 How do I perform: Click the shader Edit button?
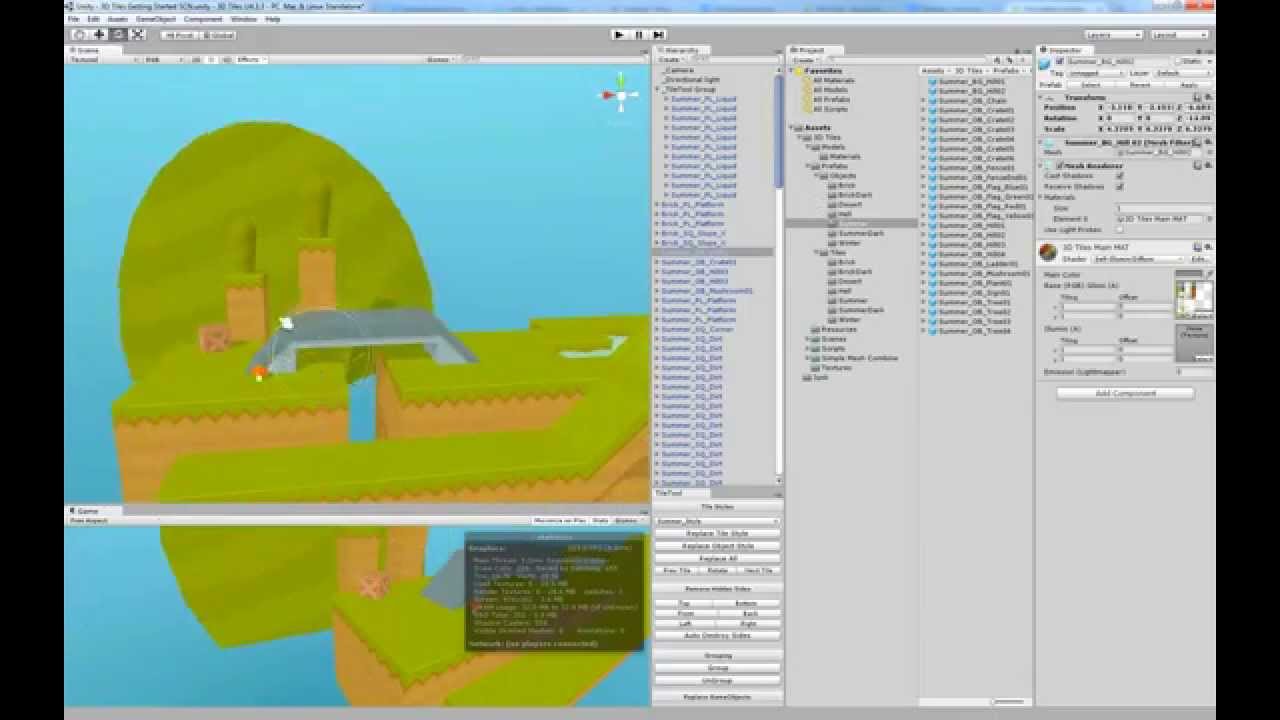click(1199, 259)
